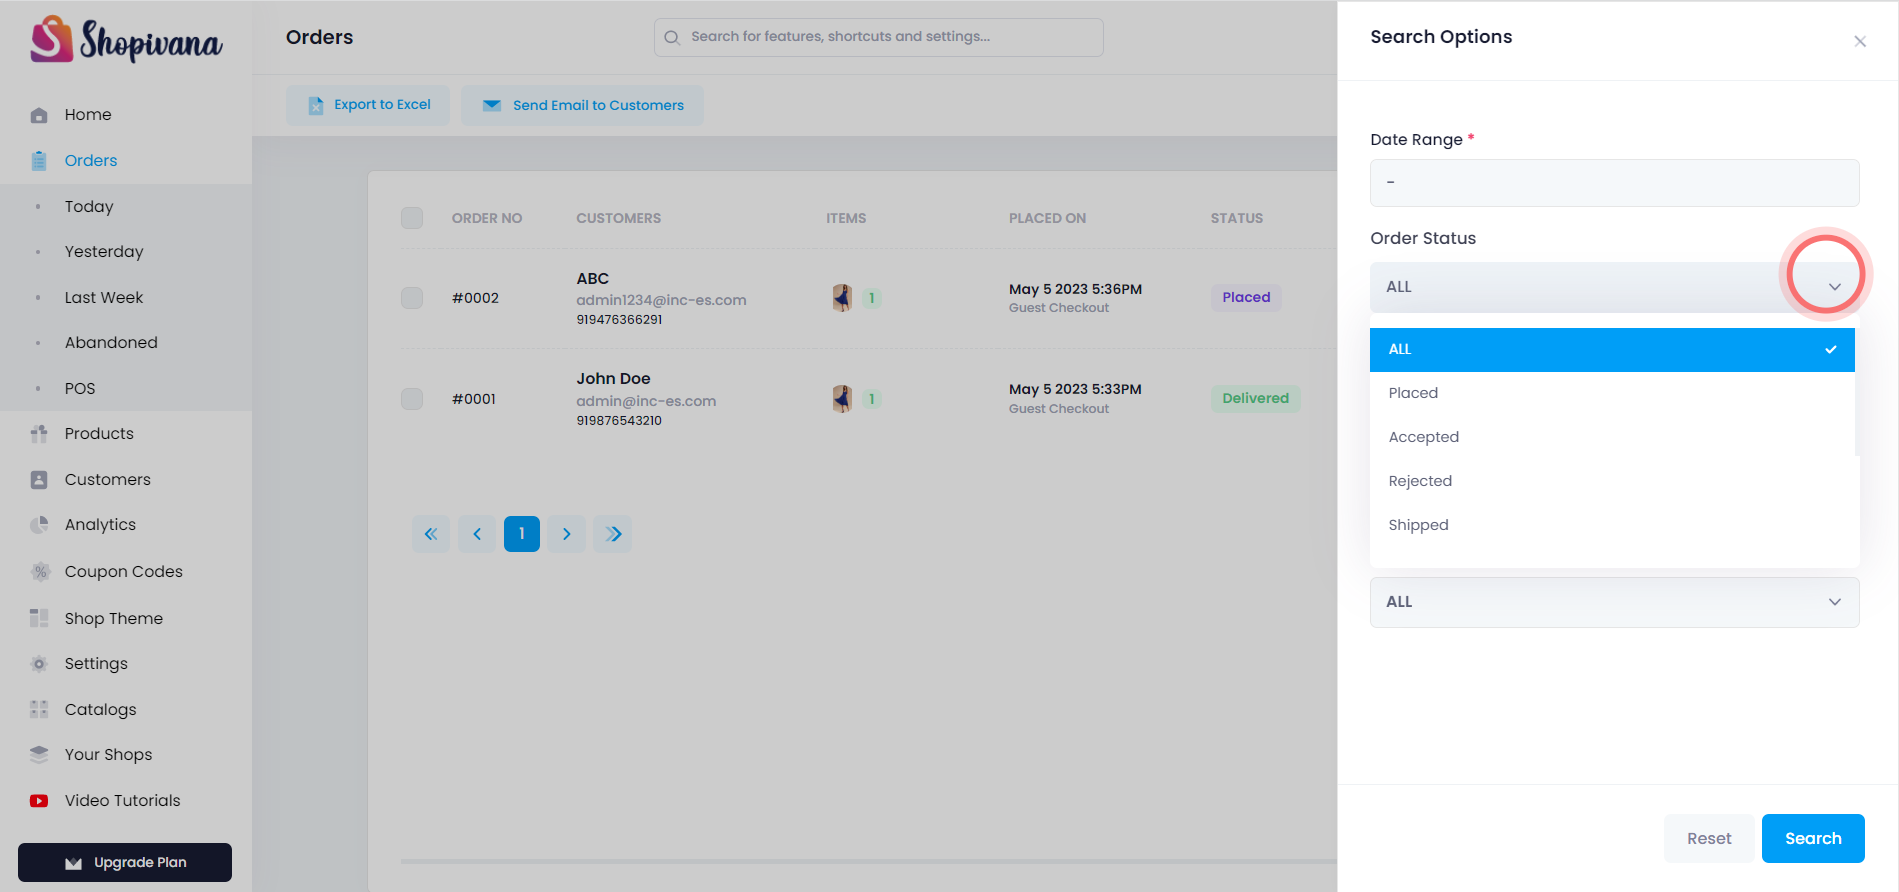This screenshot has height=892, width=1899.
Task: Click customer name John Doe
Action: click(x=613, y=379)
